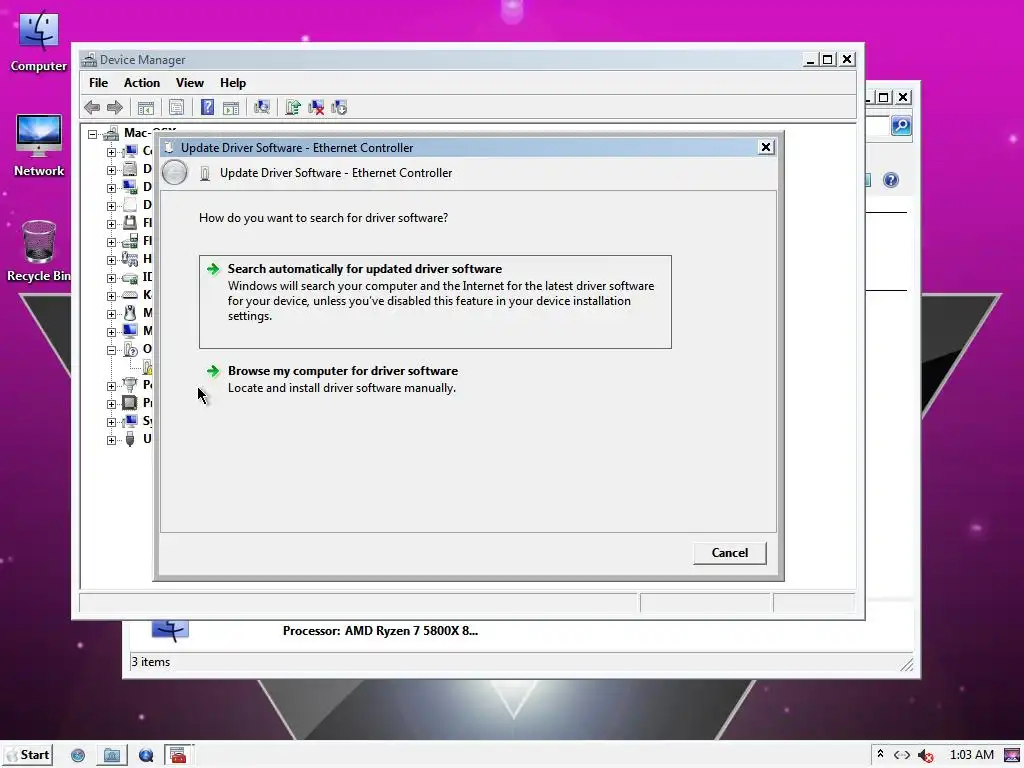Click the red toolbox taskbar icon
This screenshot has width=1024, height=768.
click(178, 756)
